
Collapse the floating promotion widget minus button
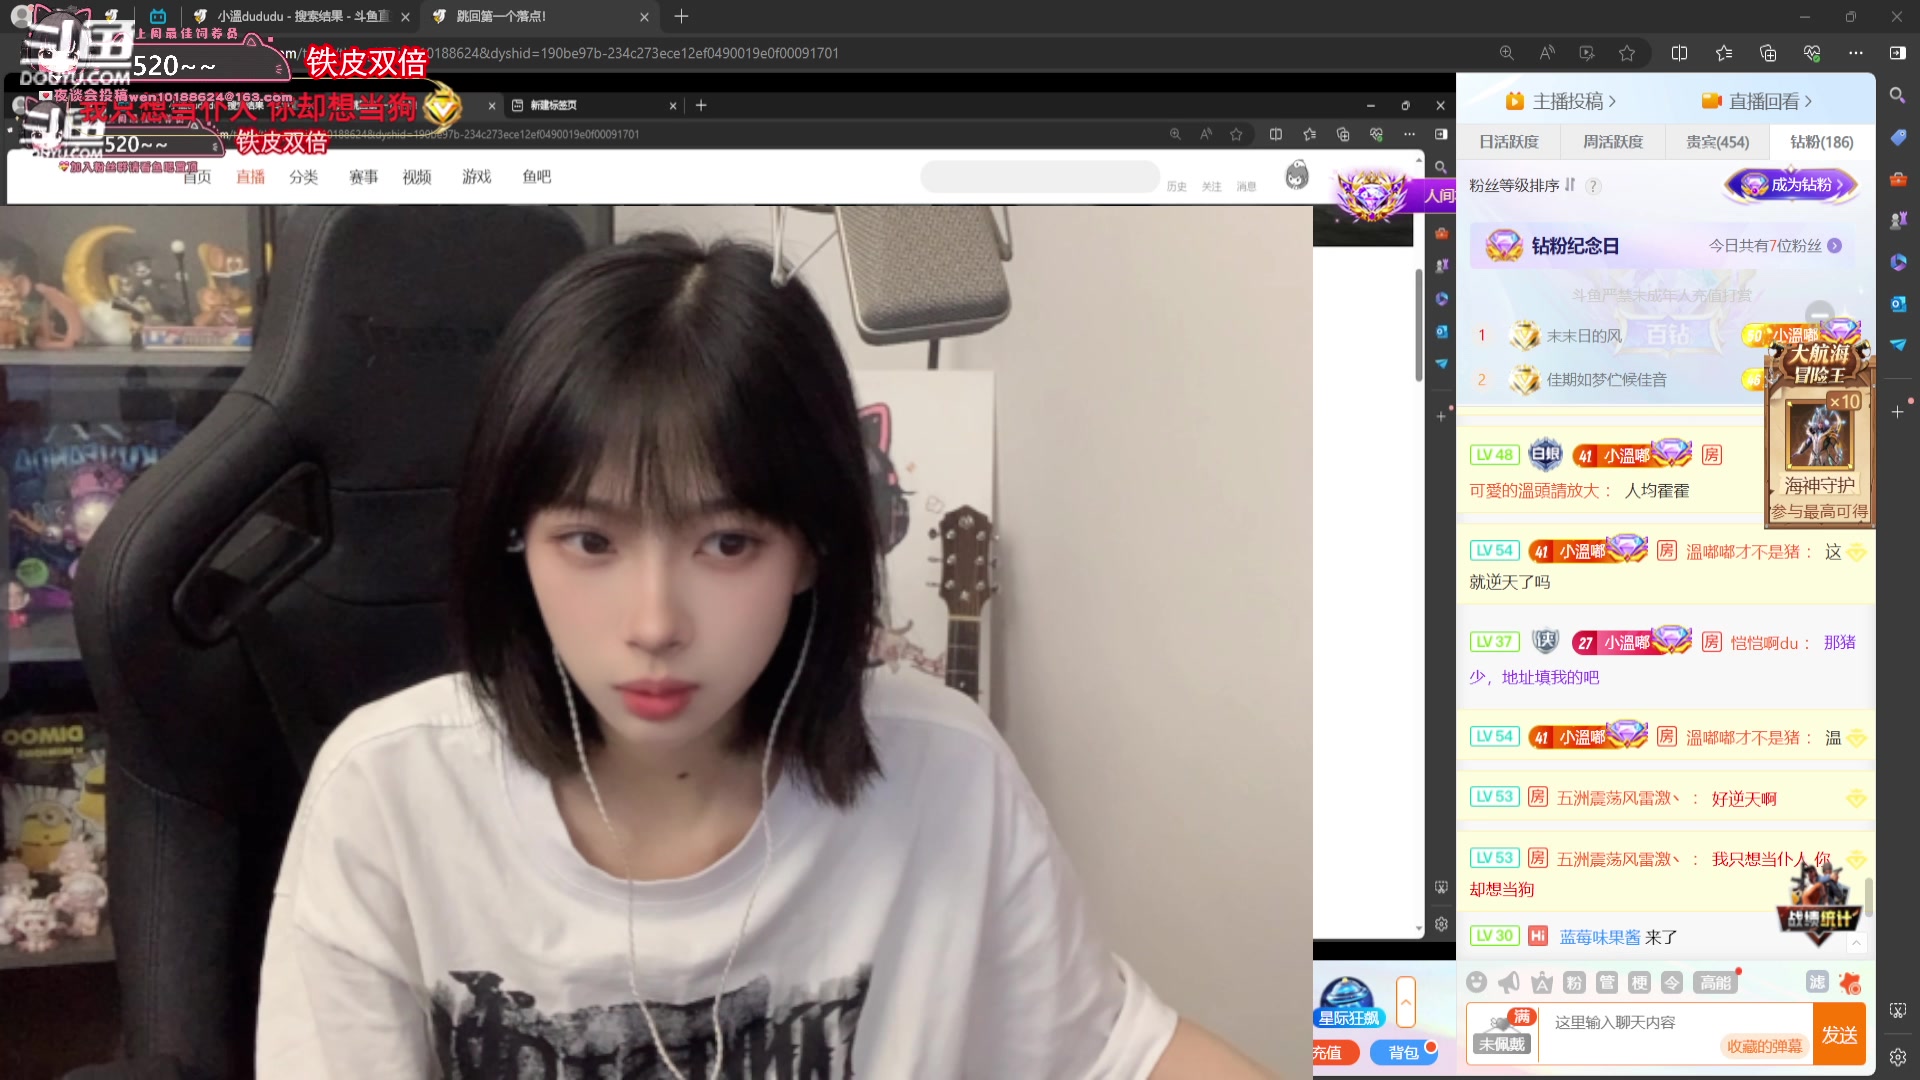(x=1820, y=313)
